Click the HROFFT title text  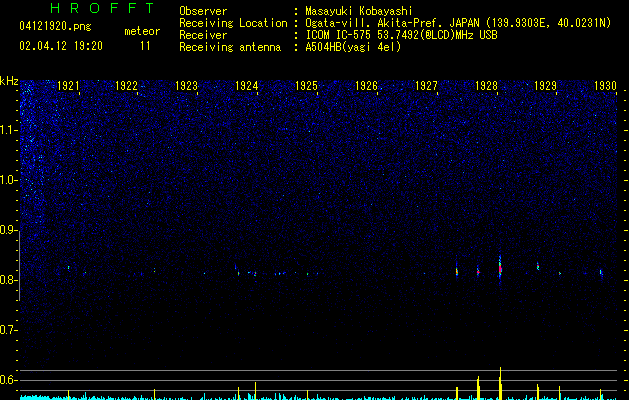103,8
